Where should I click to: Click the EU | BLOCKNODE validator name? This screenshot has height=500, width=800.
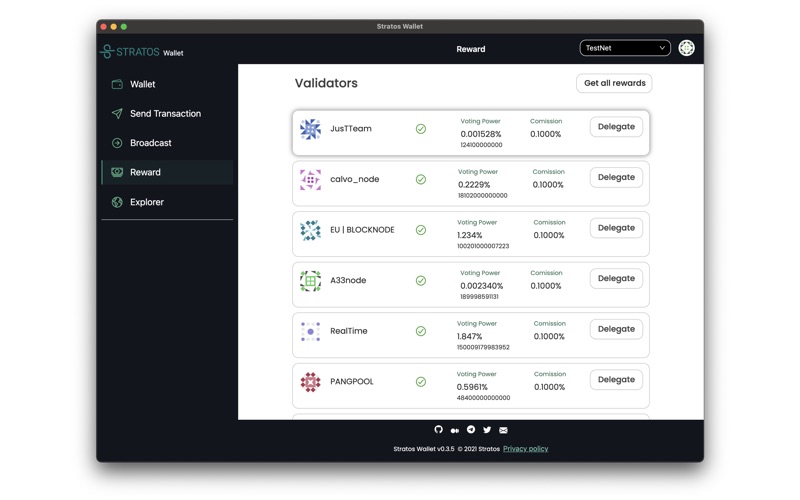(x=362, y=230)
